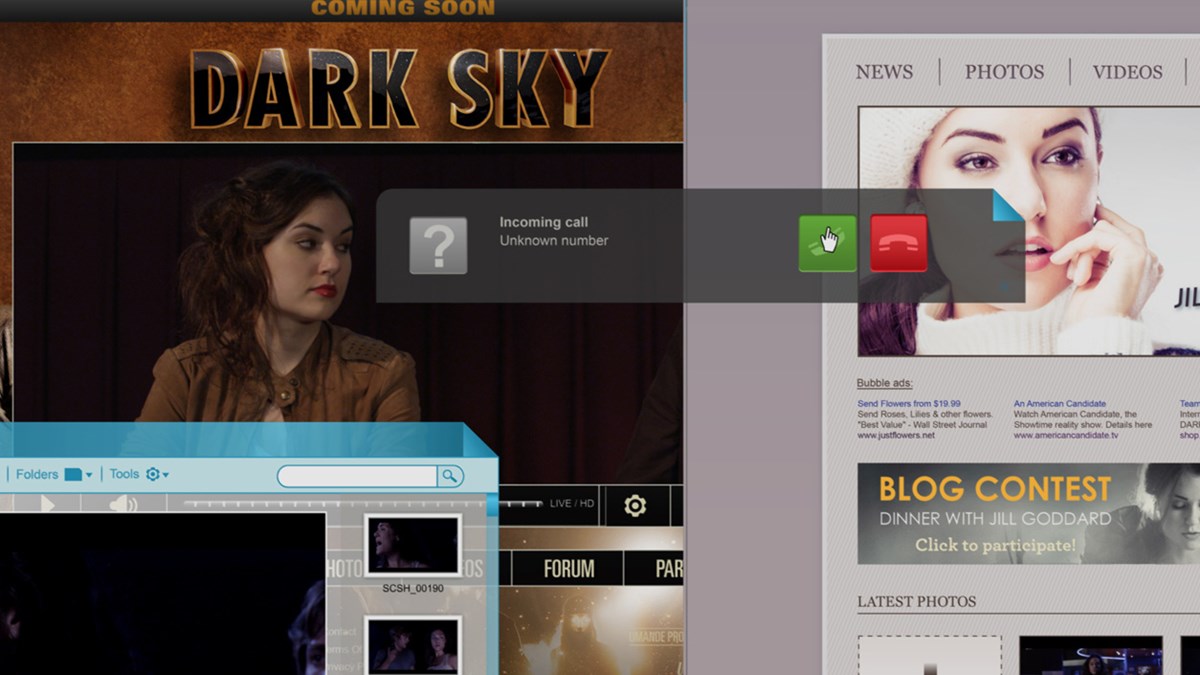The width and height of the screenshot is (1200, 675).
Task: Expand the Tools gear dropdown
Action: pyautogui.click(x=157, y=474)
